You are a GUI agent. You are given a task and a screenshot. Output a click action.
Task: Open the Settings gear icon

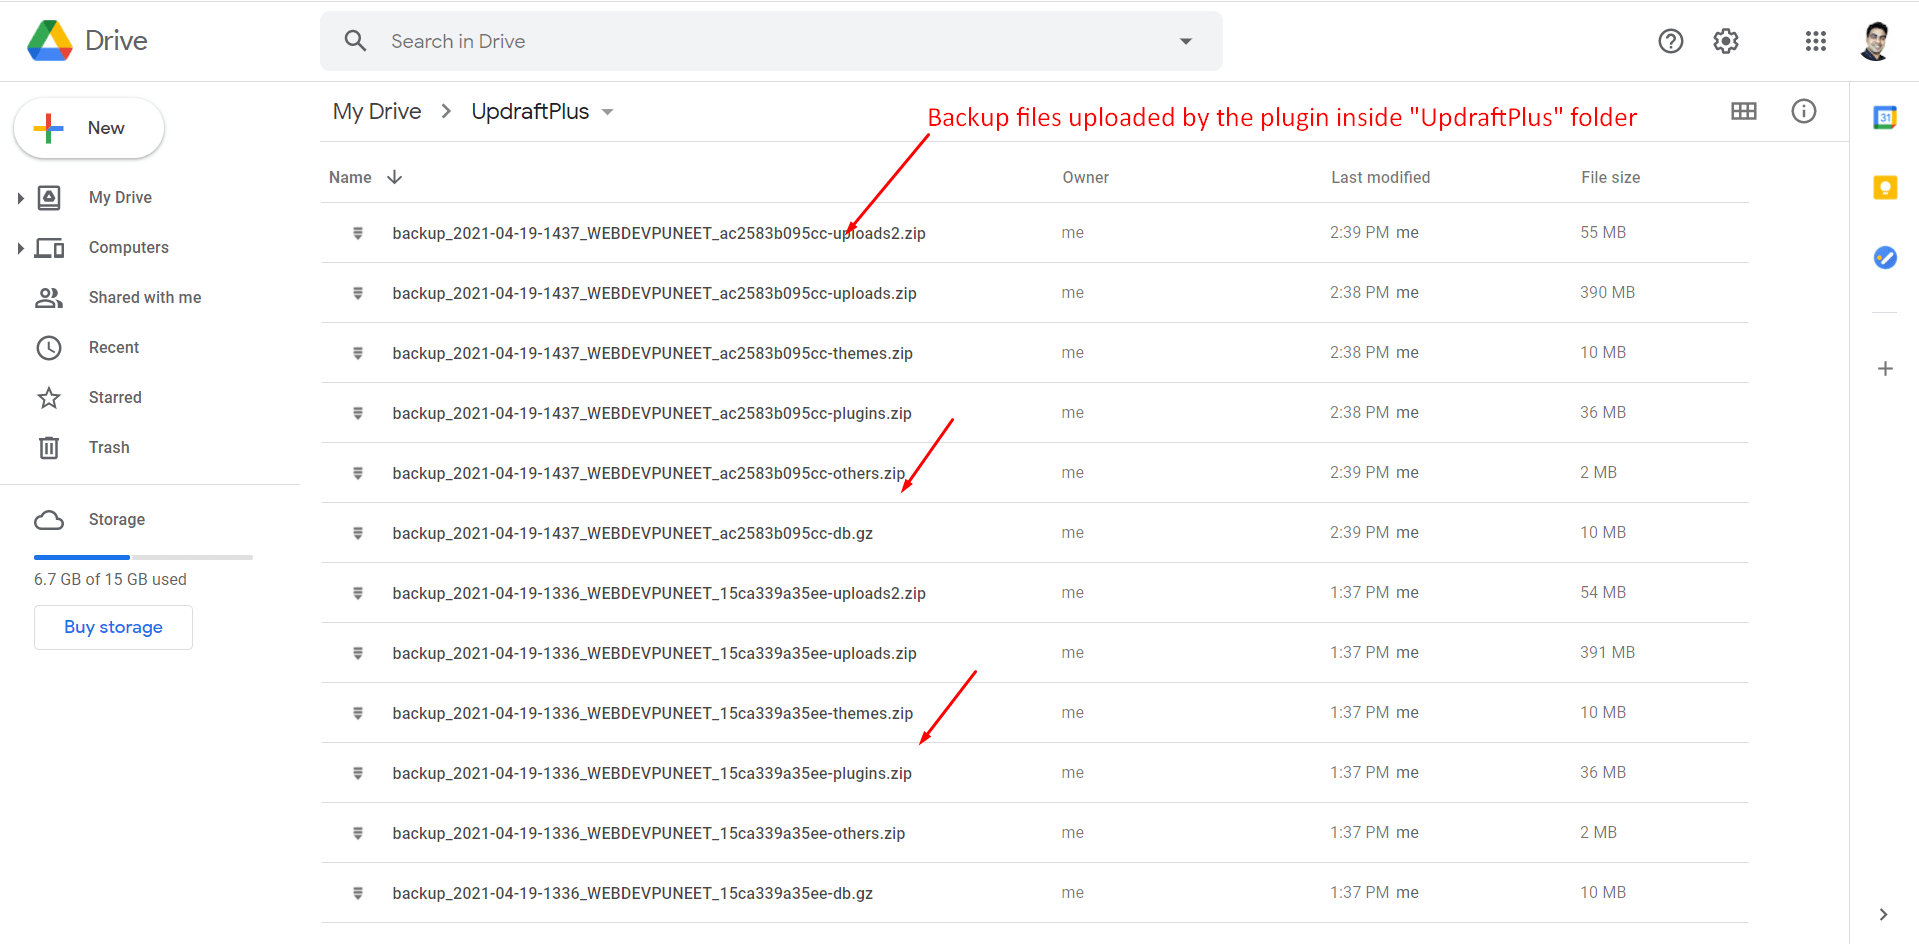pos(1726,41)
